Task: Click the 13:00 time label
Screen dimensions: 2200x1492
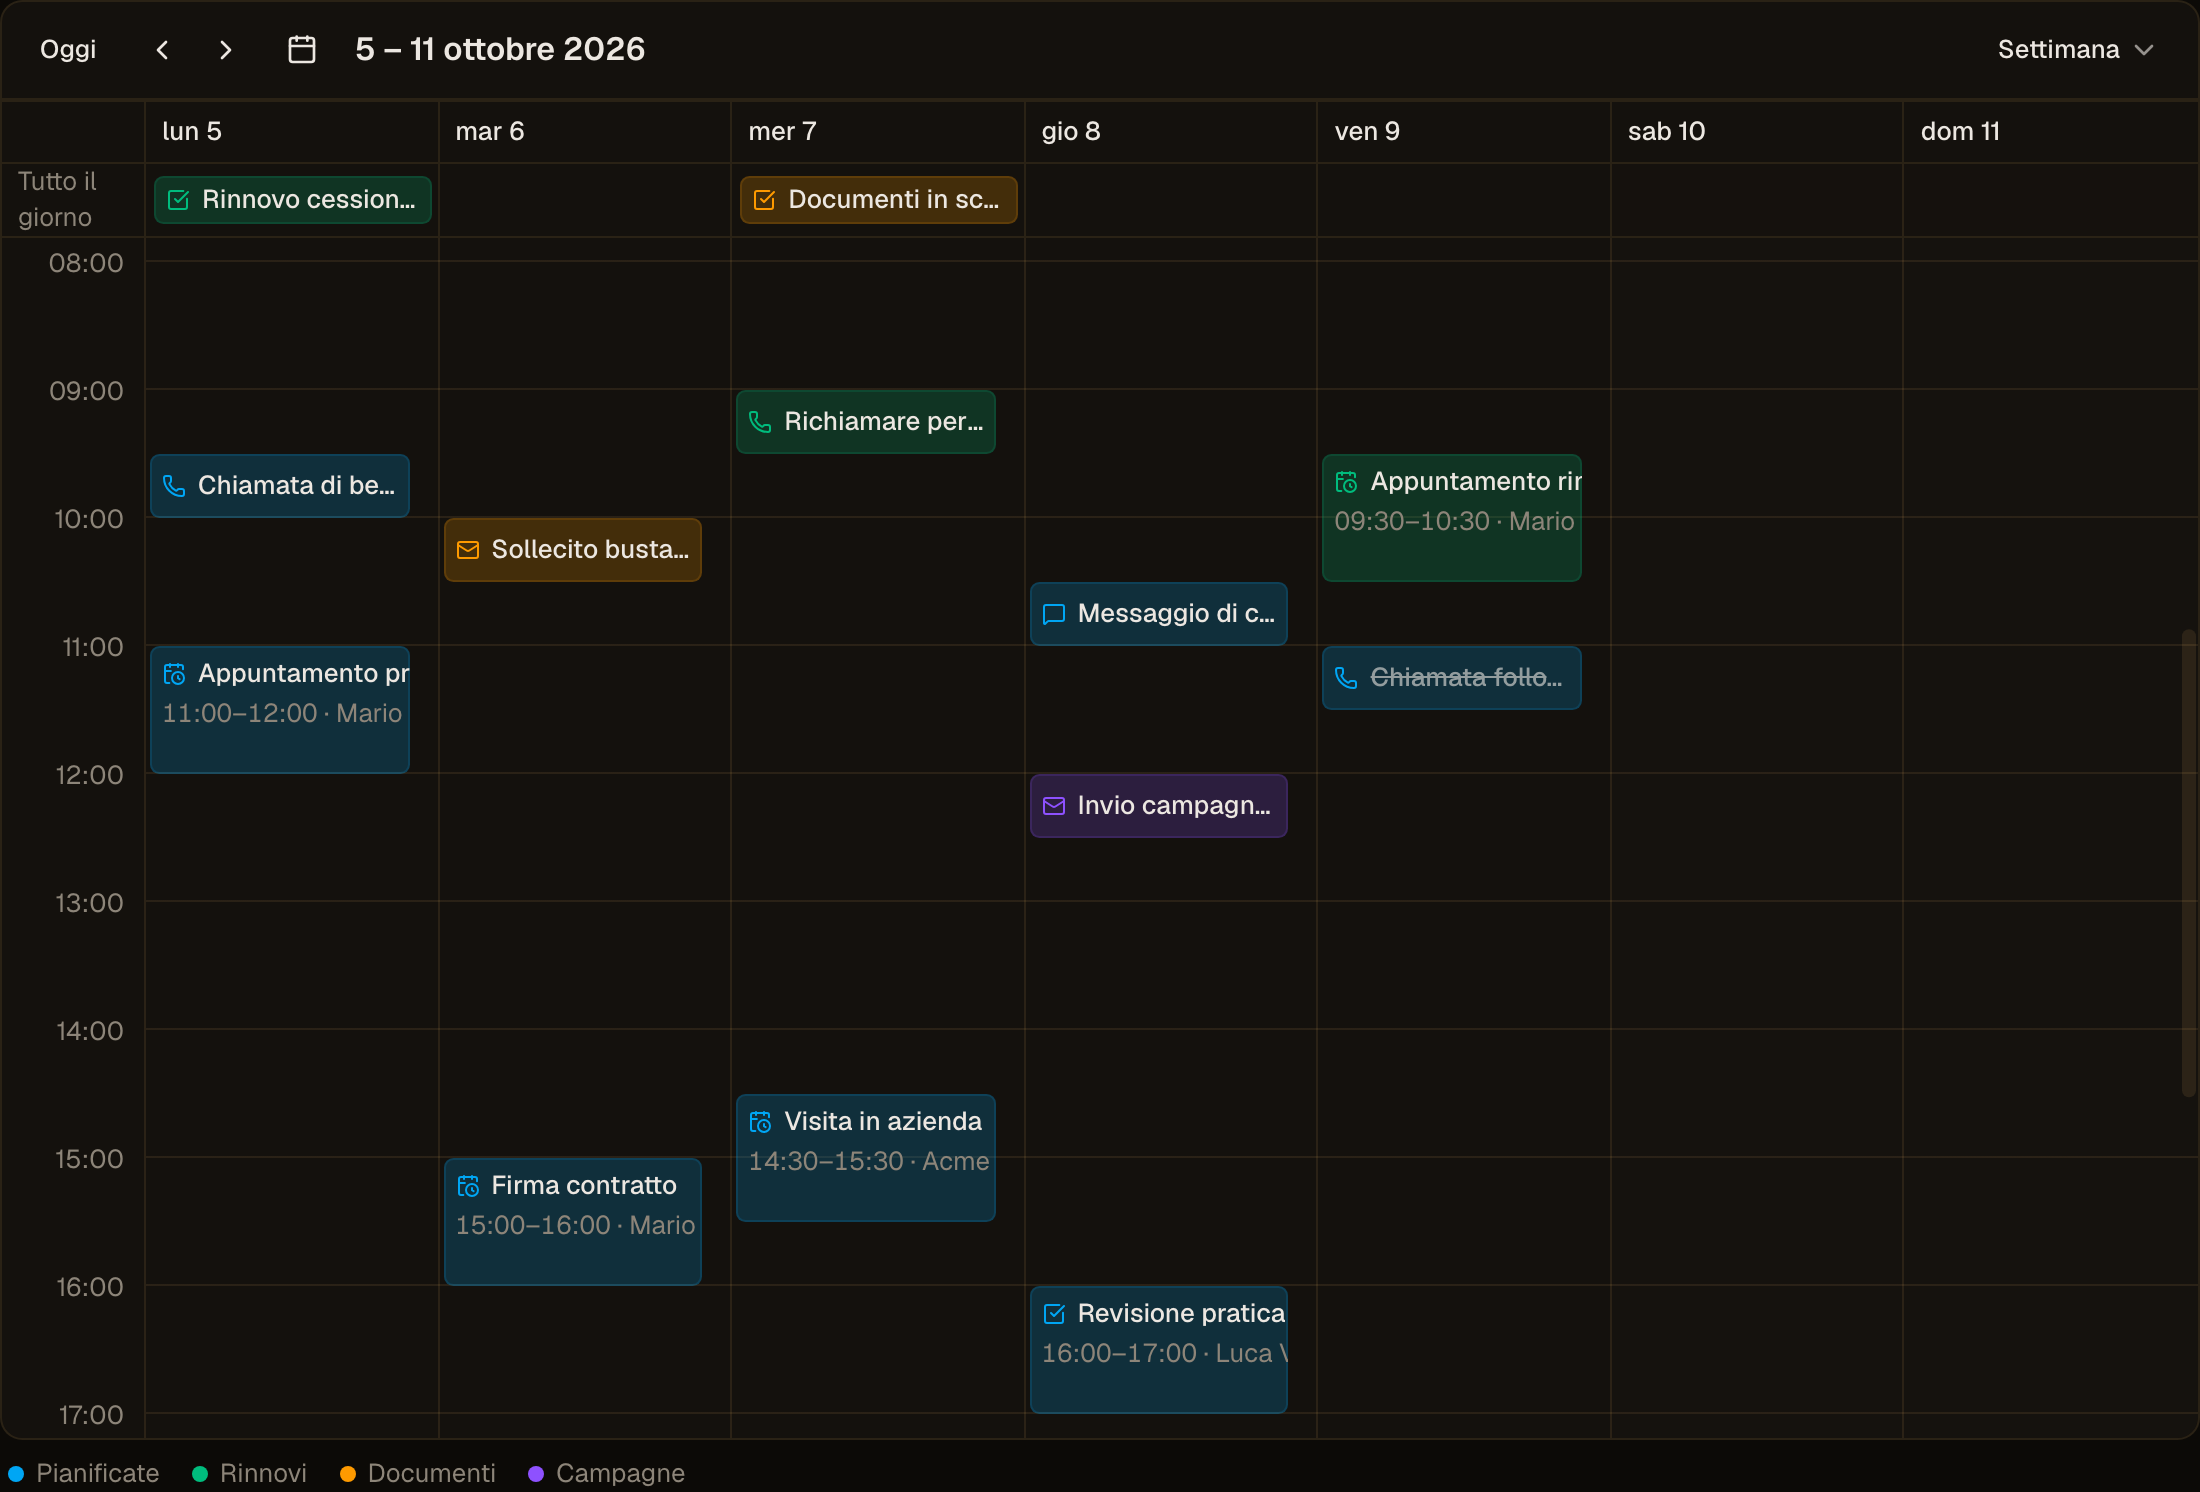Action: (89, 903)
